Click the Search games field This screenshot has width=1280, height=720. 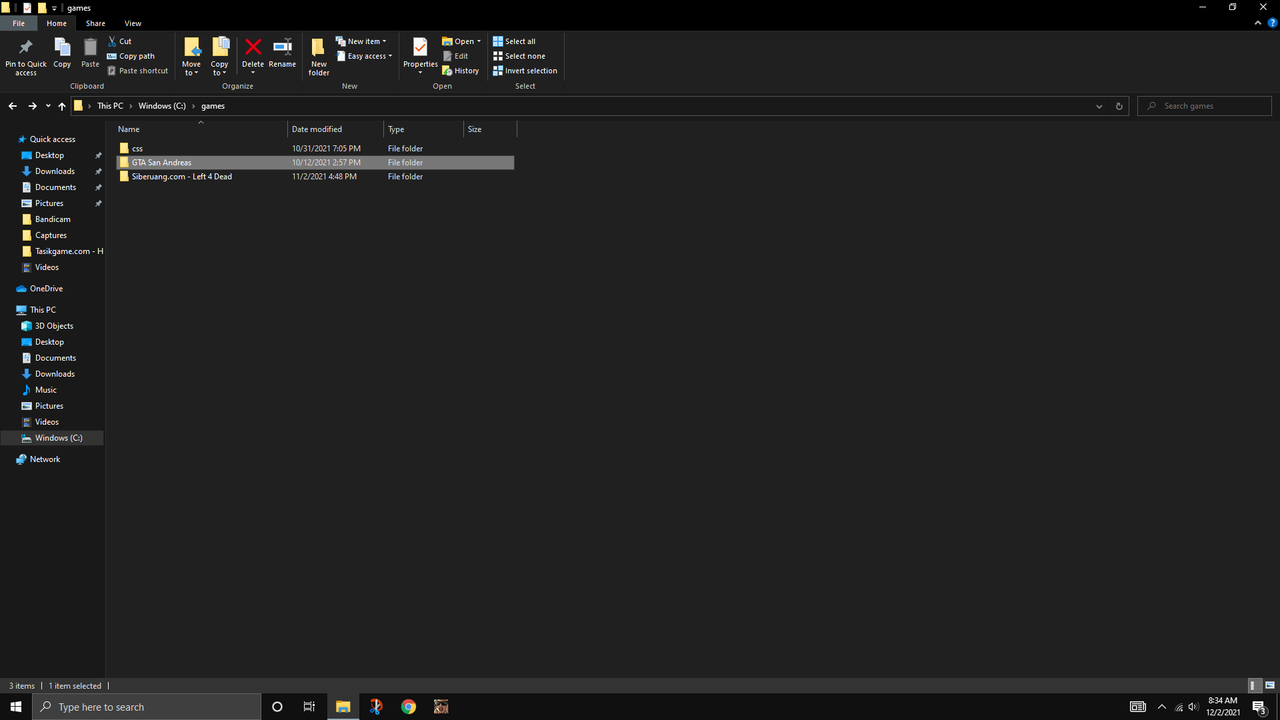click(x=1205, y=106)
